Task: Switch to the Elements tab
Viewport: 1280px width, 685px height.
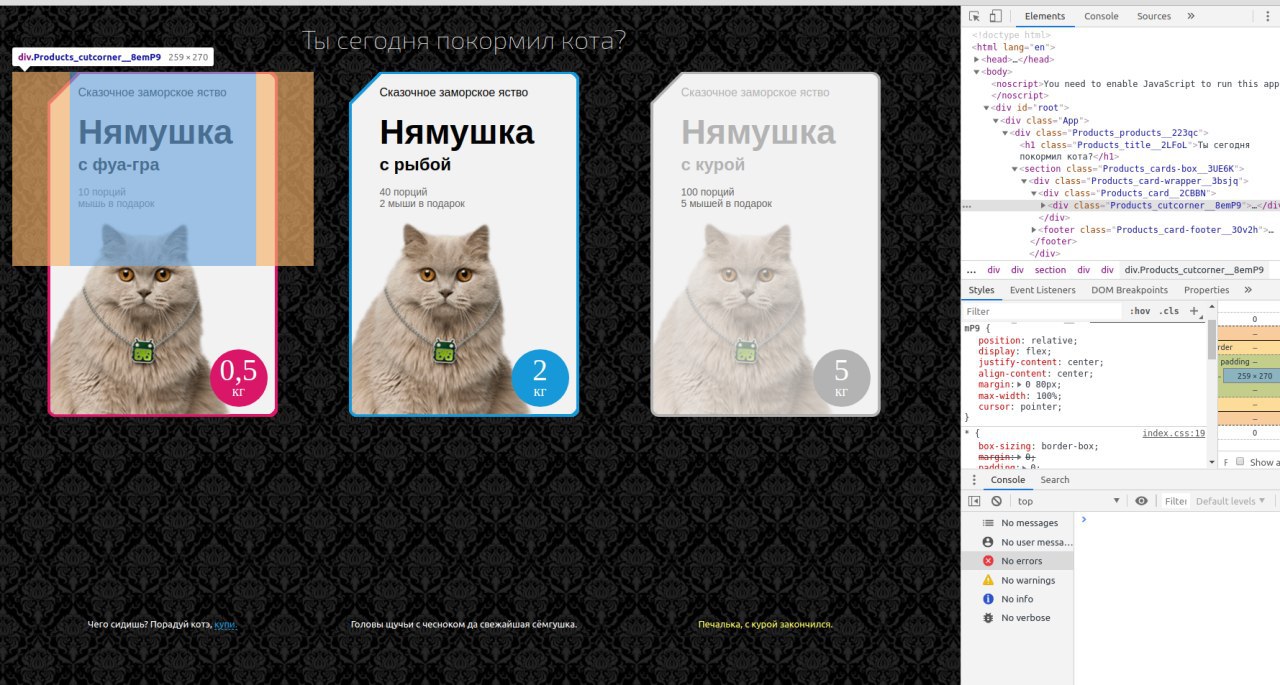Action: click(1045, 16)
